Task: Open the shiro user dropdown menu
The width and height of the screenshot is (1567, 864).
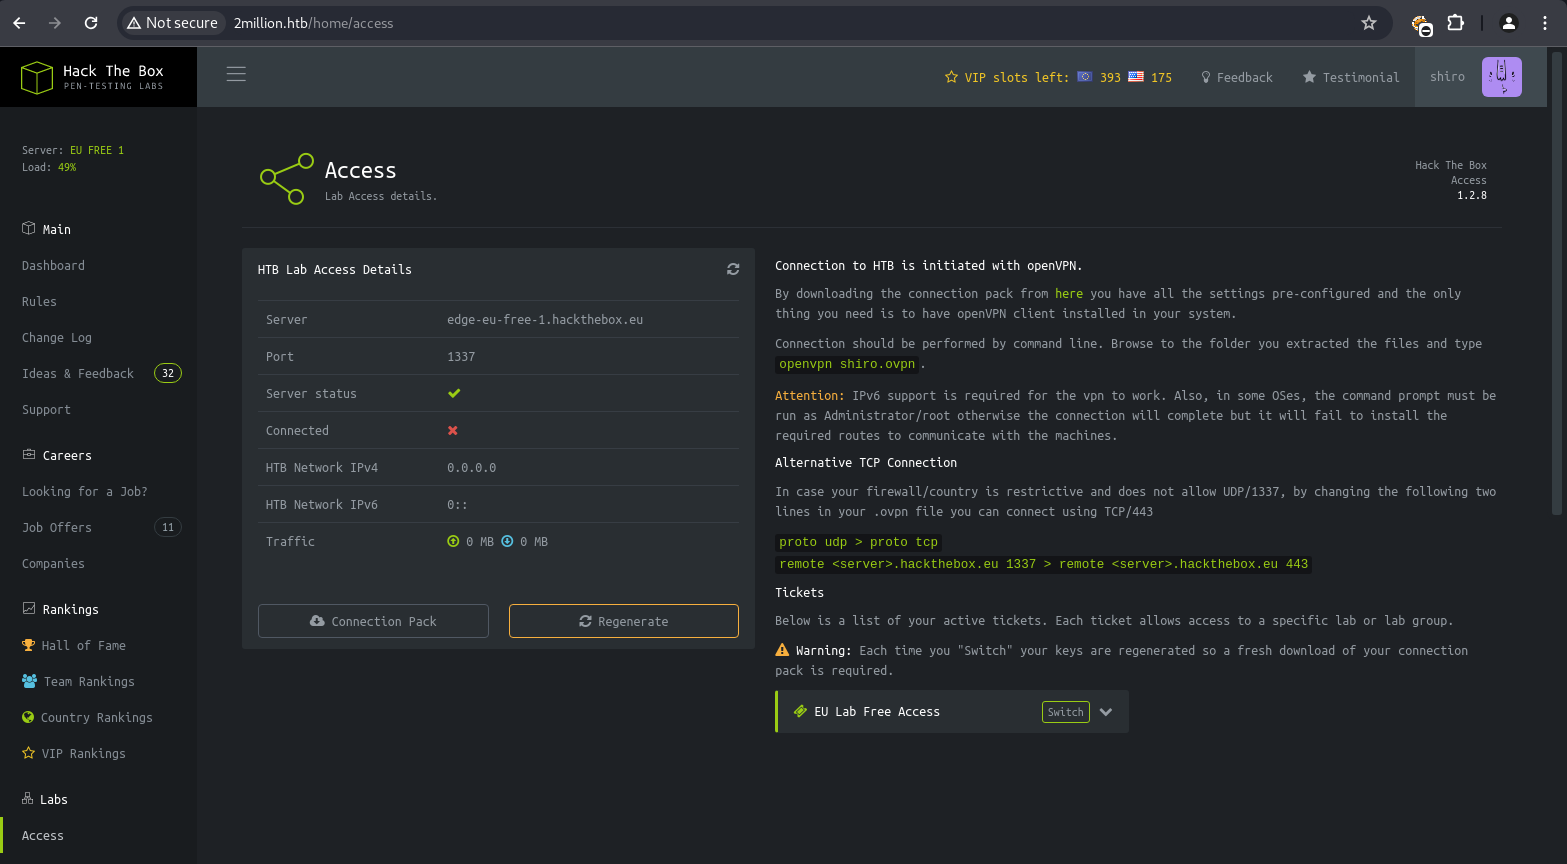Action: click(x=1447, y=77)
